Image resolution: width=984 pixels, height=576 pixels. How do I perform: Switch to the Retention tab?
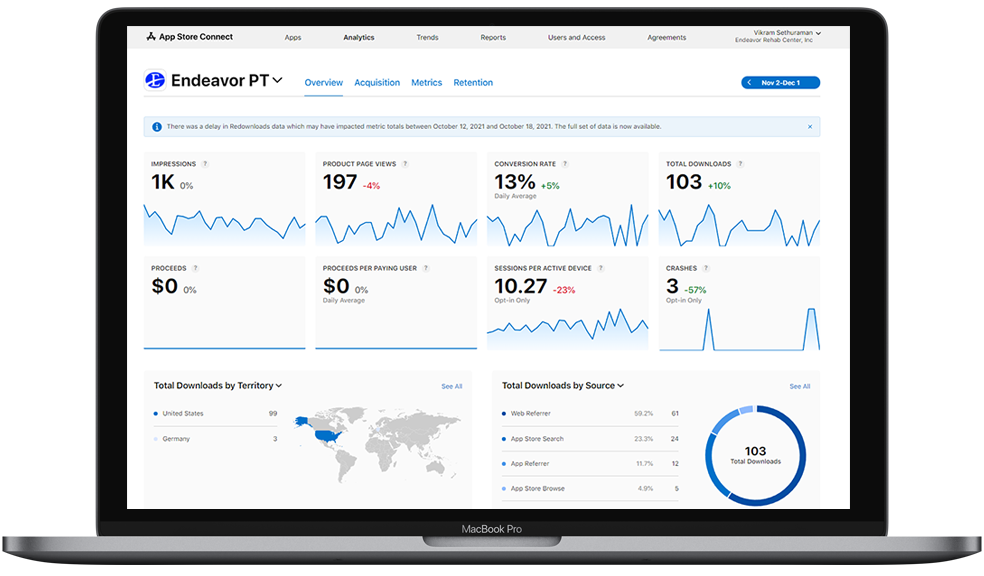click(473, 83)
